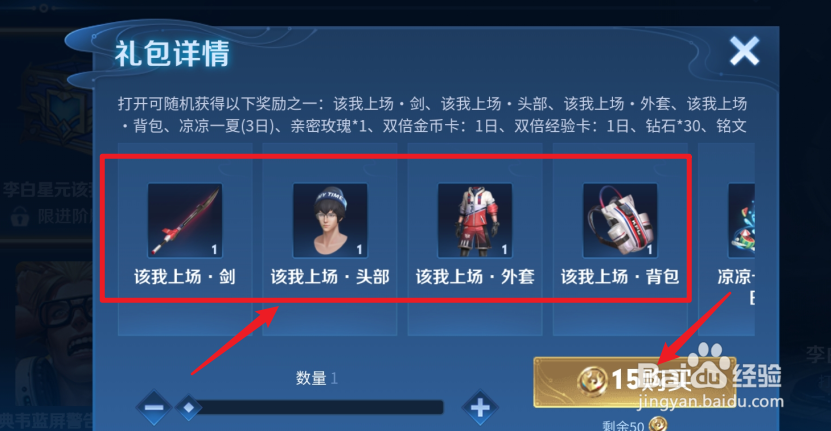Screen dimensions: 831x431
Task: Increase quantity with the plus button
Action: tap(480, 407)
